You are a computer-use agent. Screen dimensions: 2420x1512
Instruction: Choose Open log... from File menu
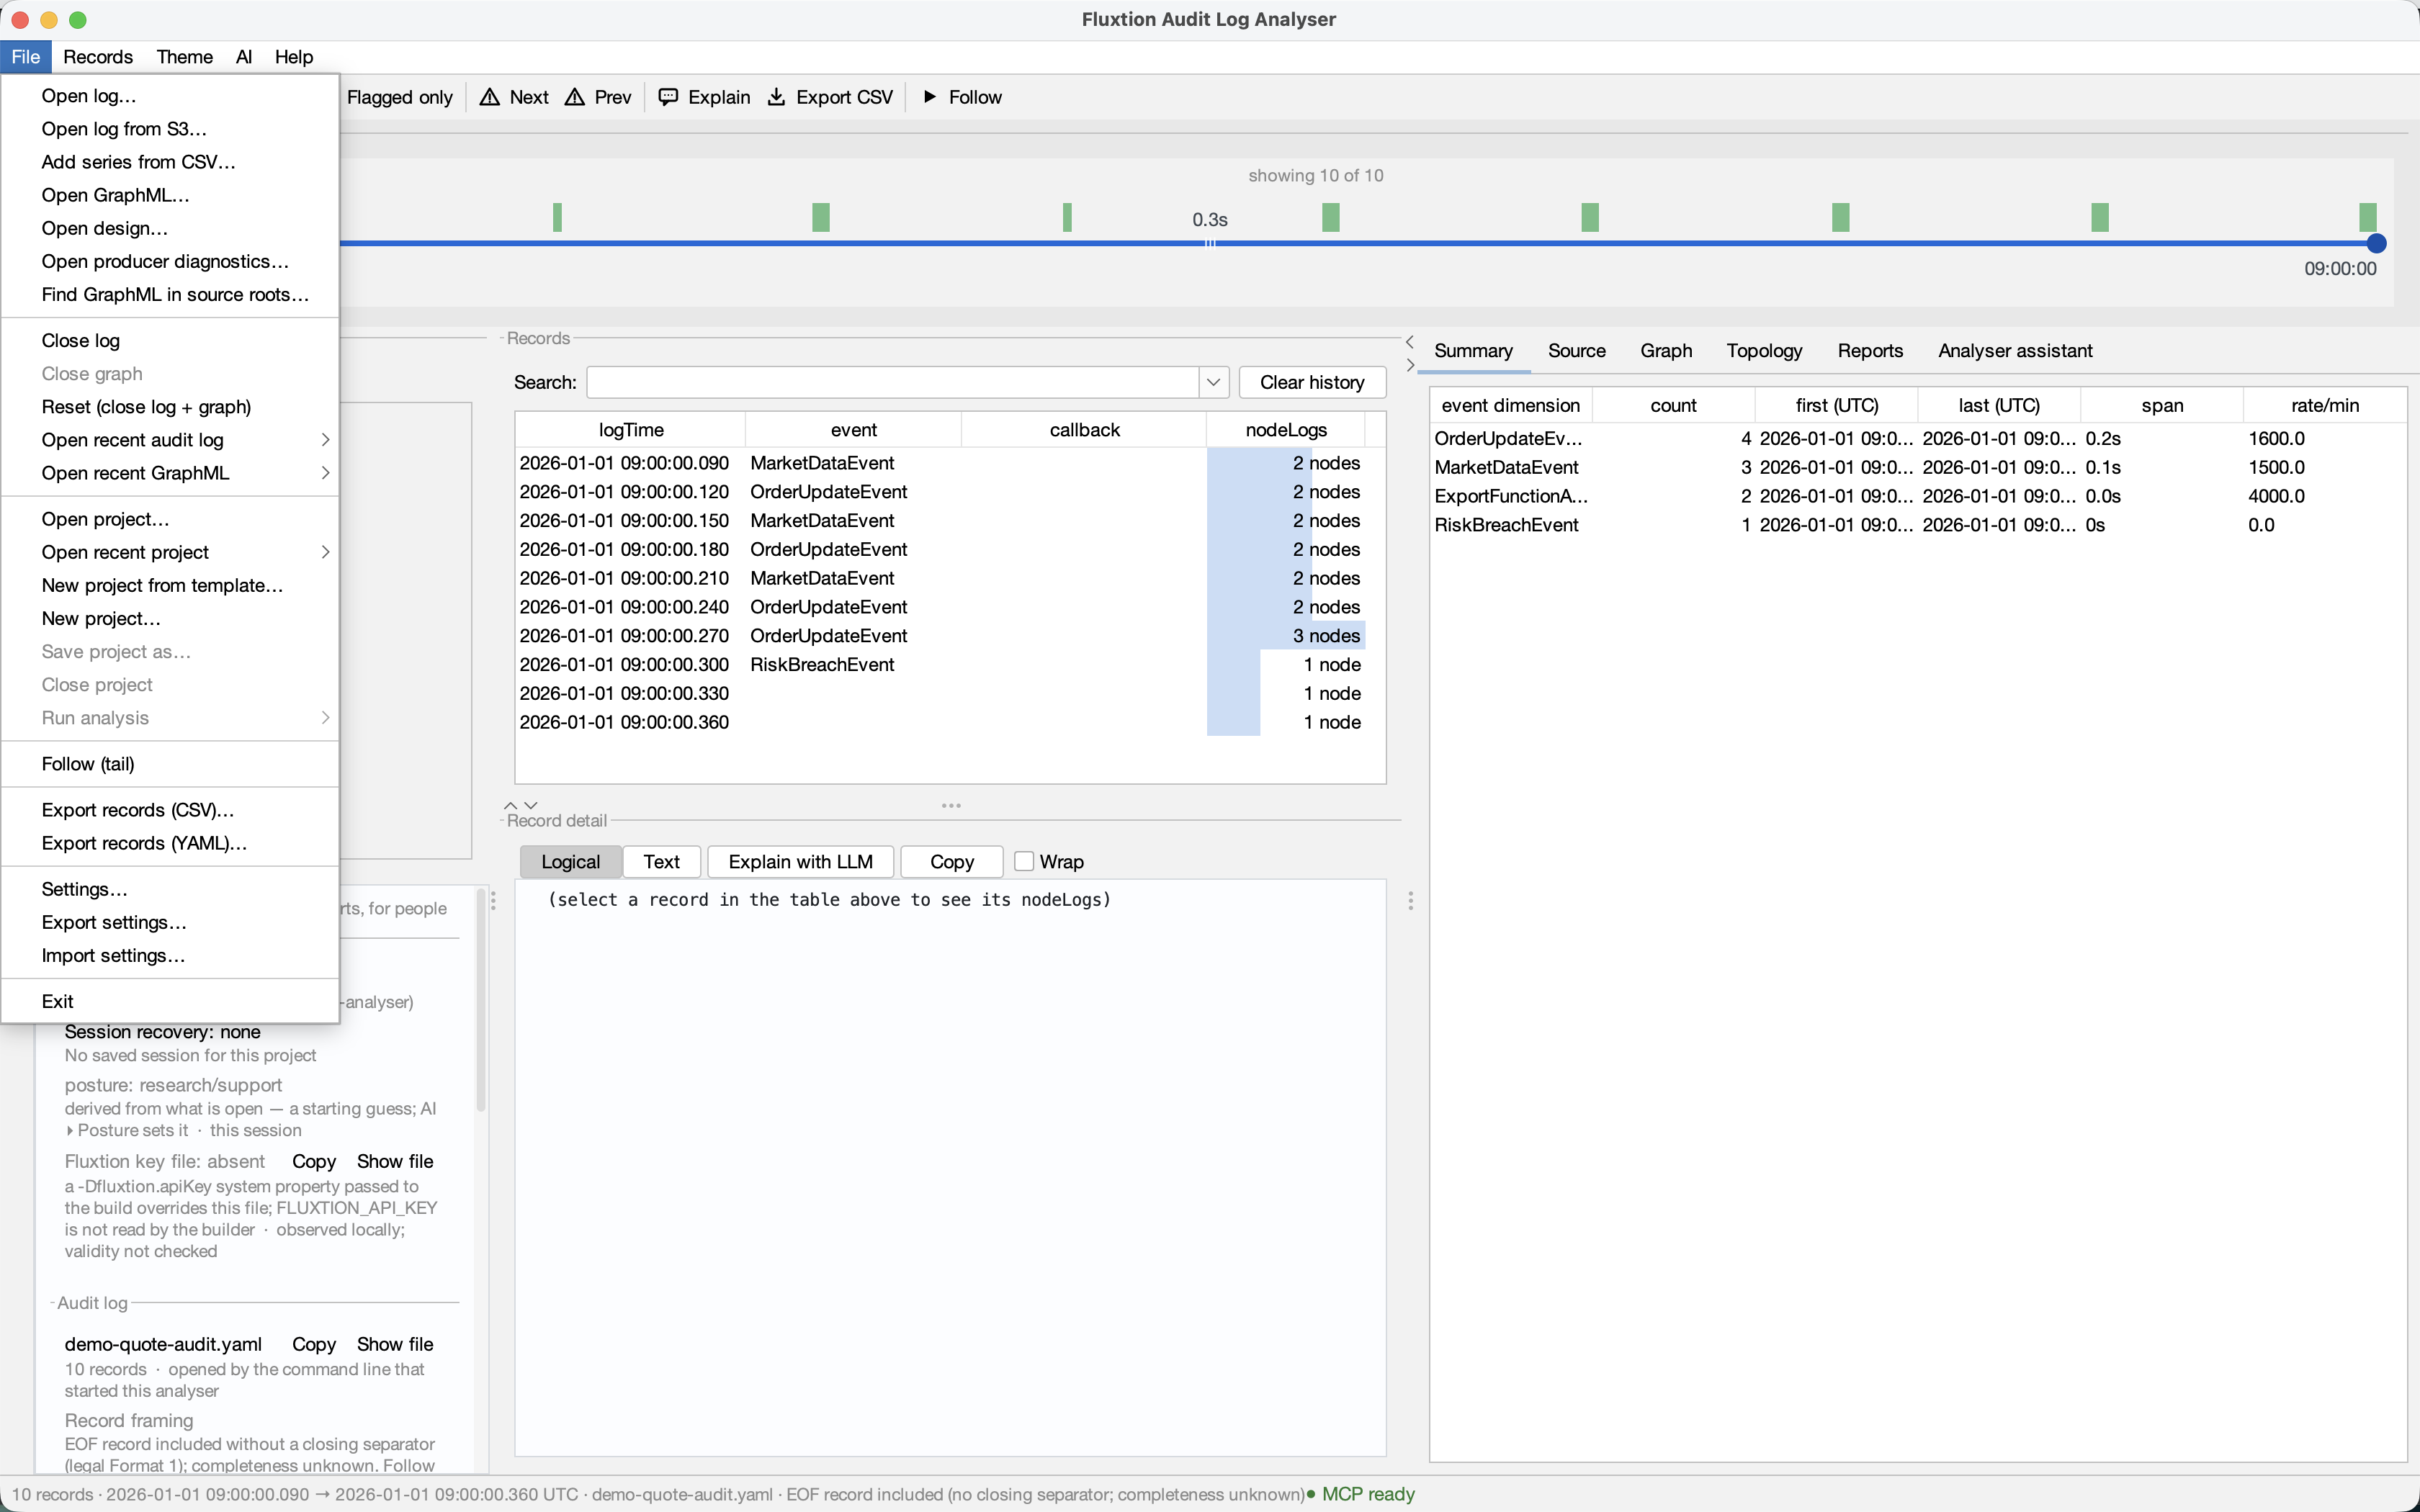pyautogui.click(x=170, y=96)
